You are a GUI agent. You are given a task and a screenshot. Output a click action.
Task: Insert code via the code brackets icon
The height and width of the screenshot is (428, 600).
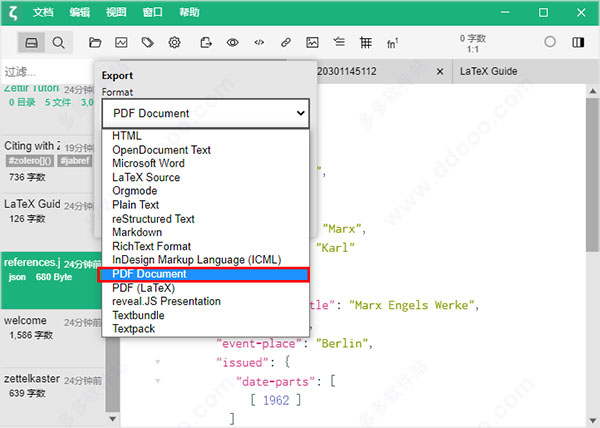(x=259, y=42)
